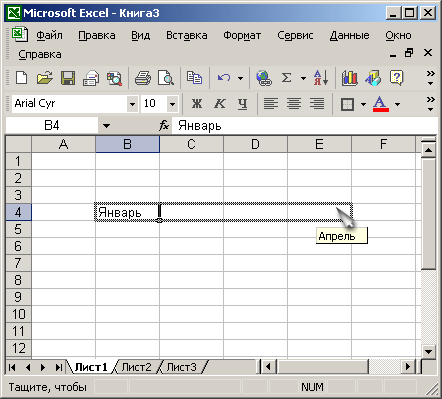Open the Файл menu
The width and height of the screenshot is (442, 399).
(49, 35)
